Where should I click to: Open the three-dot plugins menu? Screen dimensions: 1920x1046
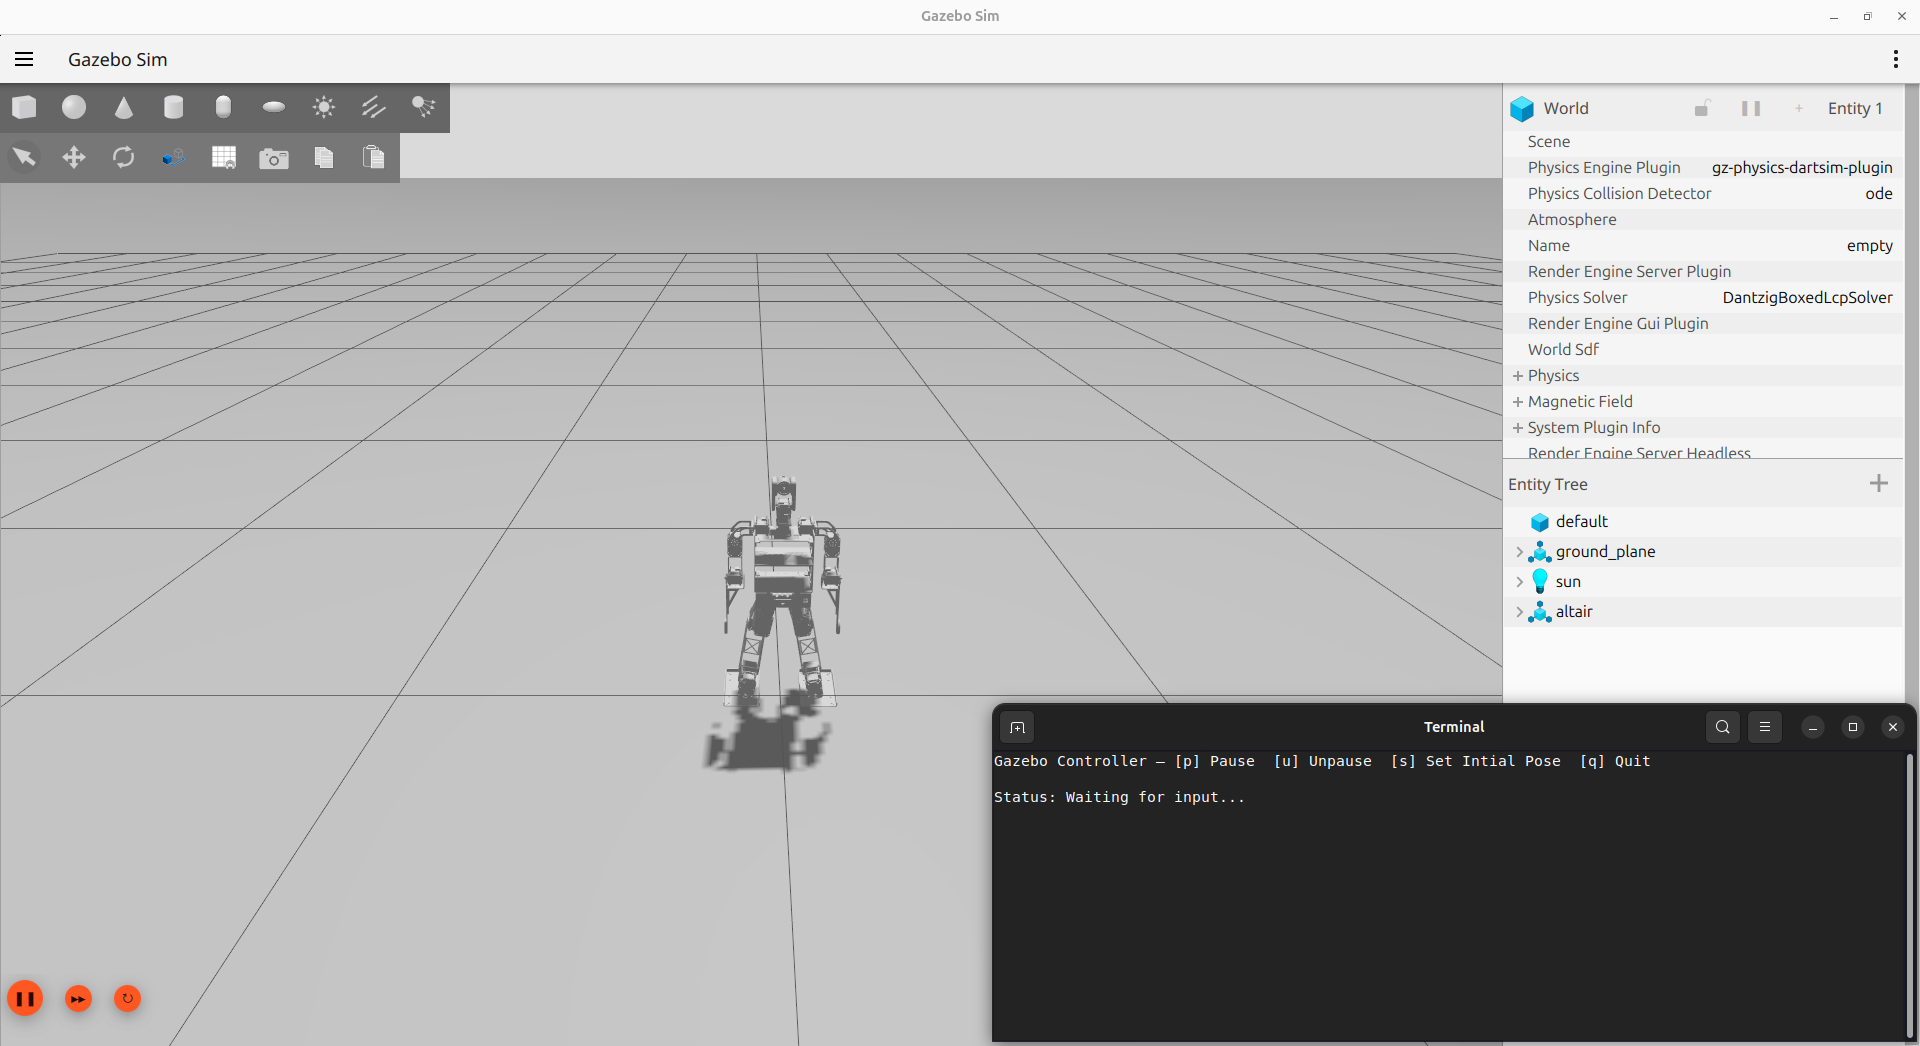tap(1895, 59)
